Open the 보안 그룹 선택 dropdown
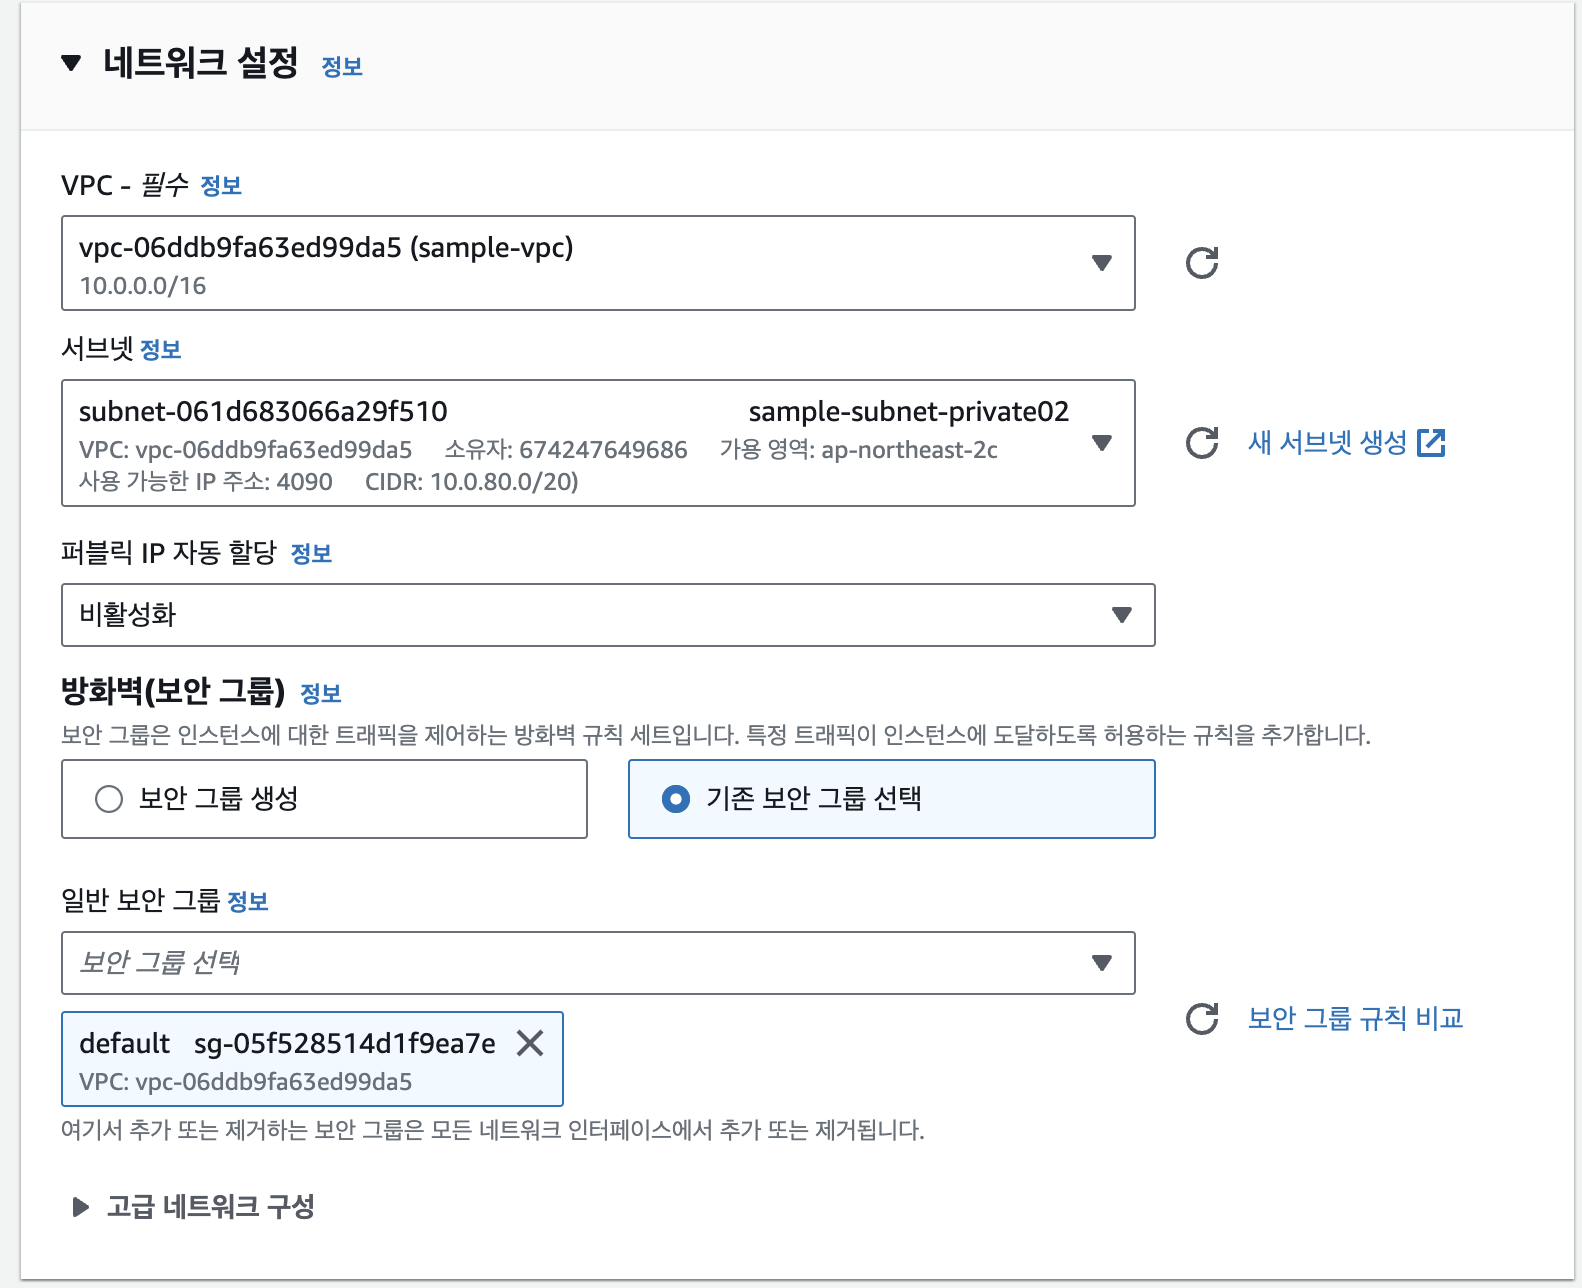The width and height of the screenshot is (1582, 1288). point(598,963)
